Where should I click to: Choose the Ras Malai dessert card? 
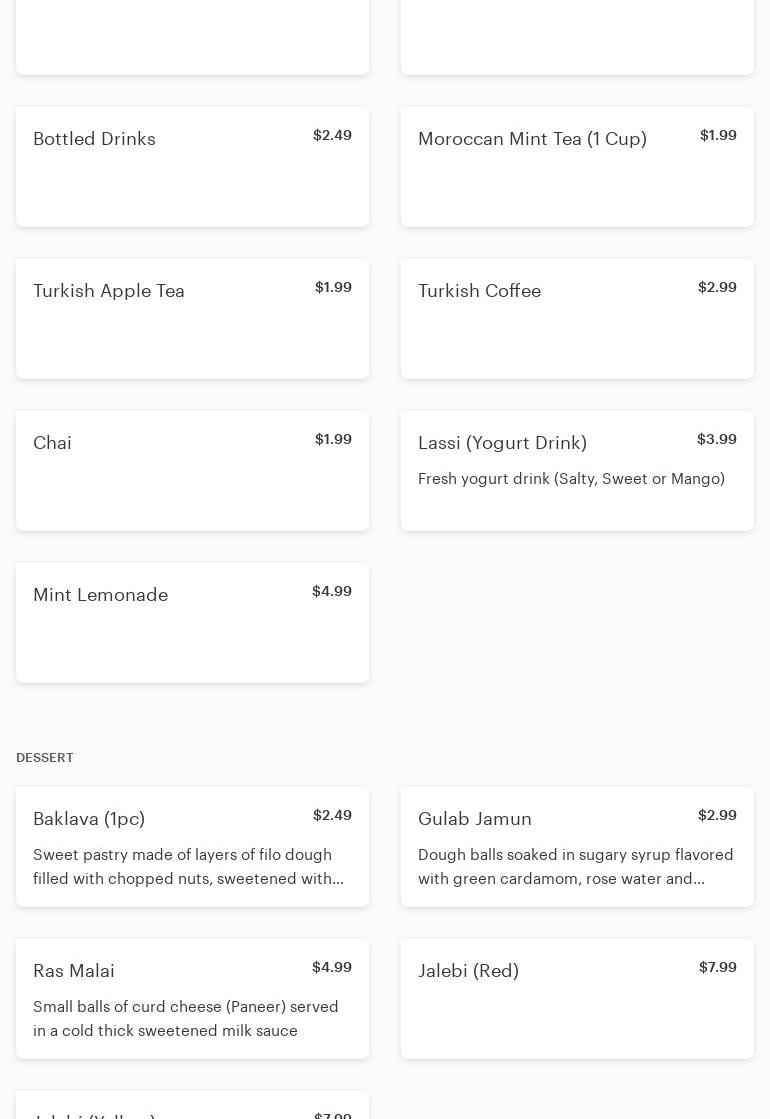pyautogui.click(x=192, y=999)
